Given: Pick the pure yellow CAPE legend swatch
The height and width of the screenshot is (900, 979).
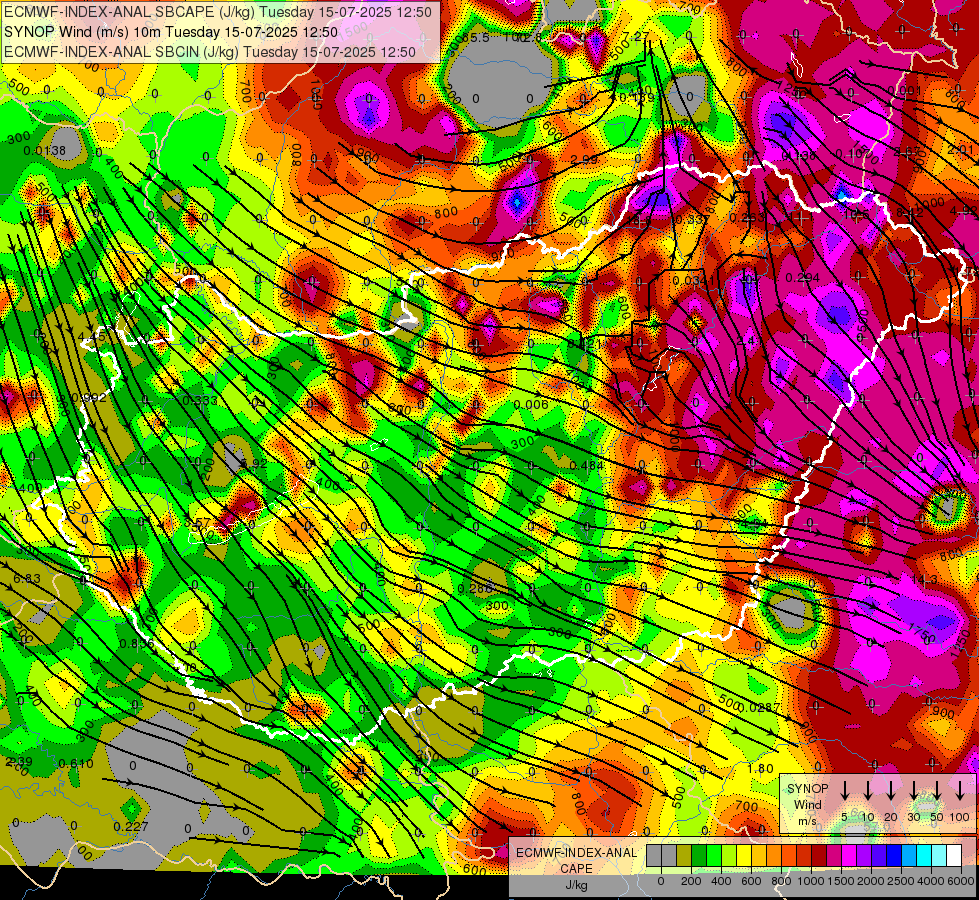Looking at the screenshot, I should [744, 855].
